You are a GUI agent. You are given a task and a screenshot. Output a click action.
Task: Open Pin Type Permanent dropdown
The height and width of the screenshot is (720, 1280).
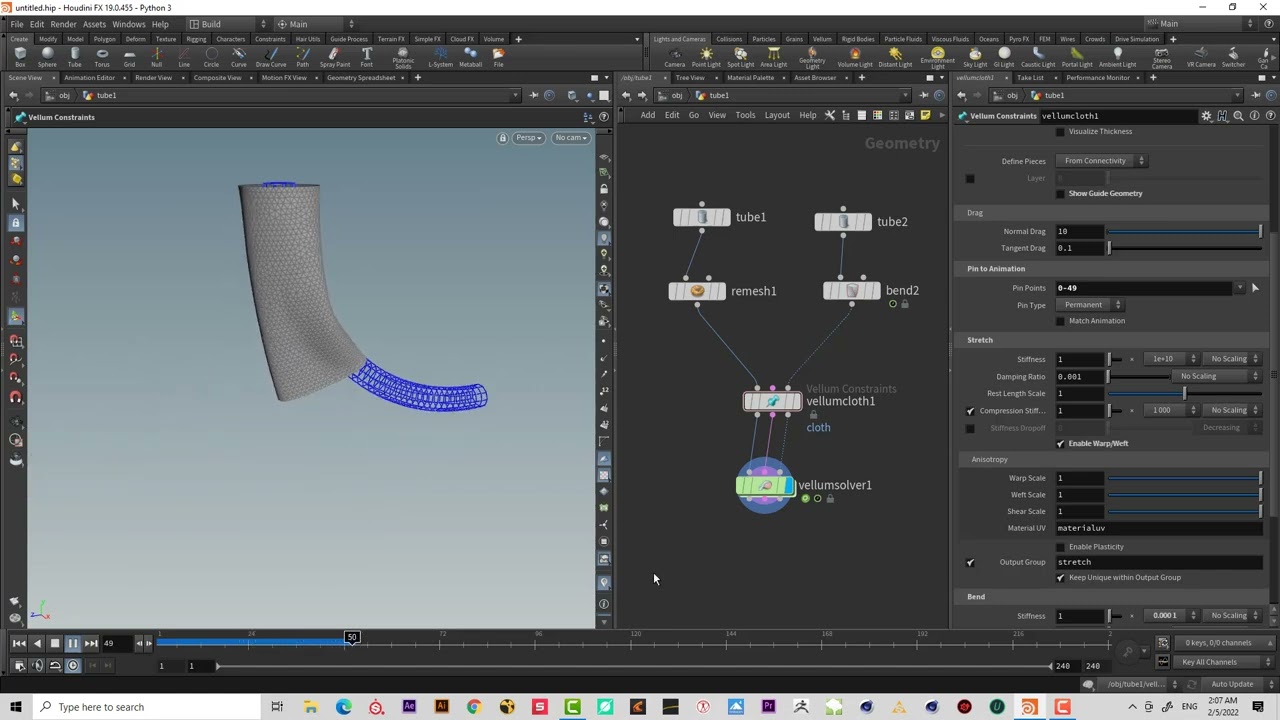tap(1090, 305)
